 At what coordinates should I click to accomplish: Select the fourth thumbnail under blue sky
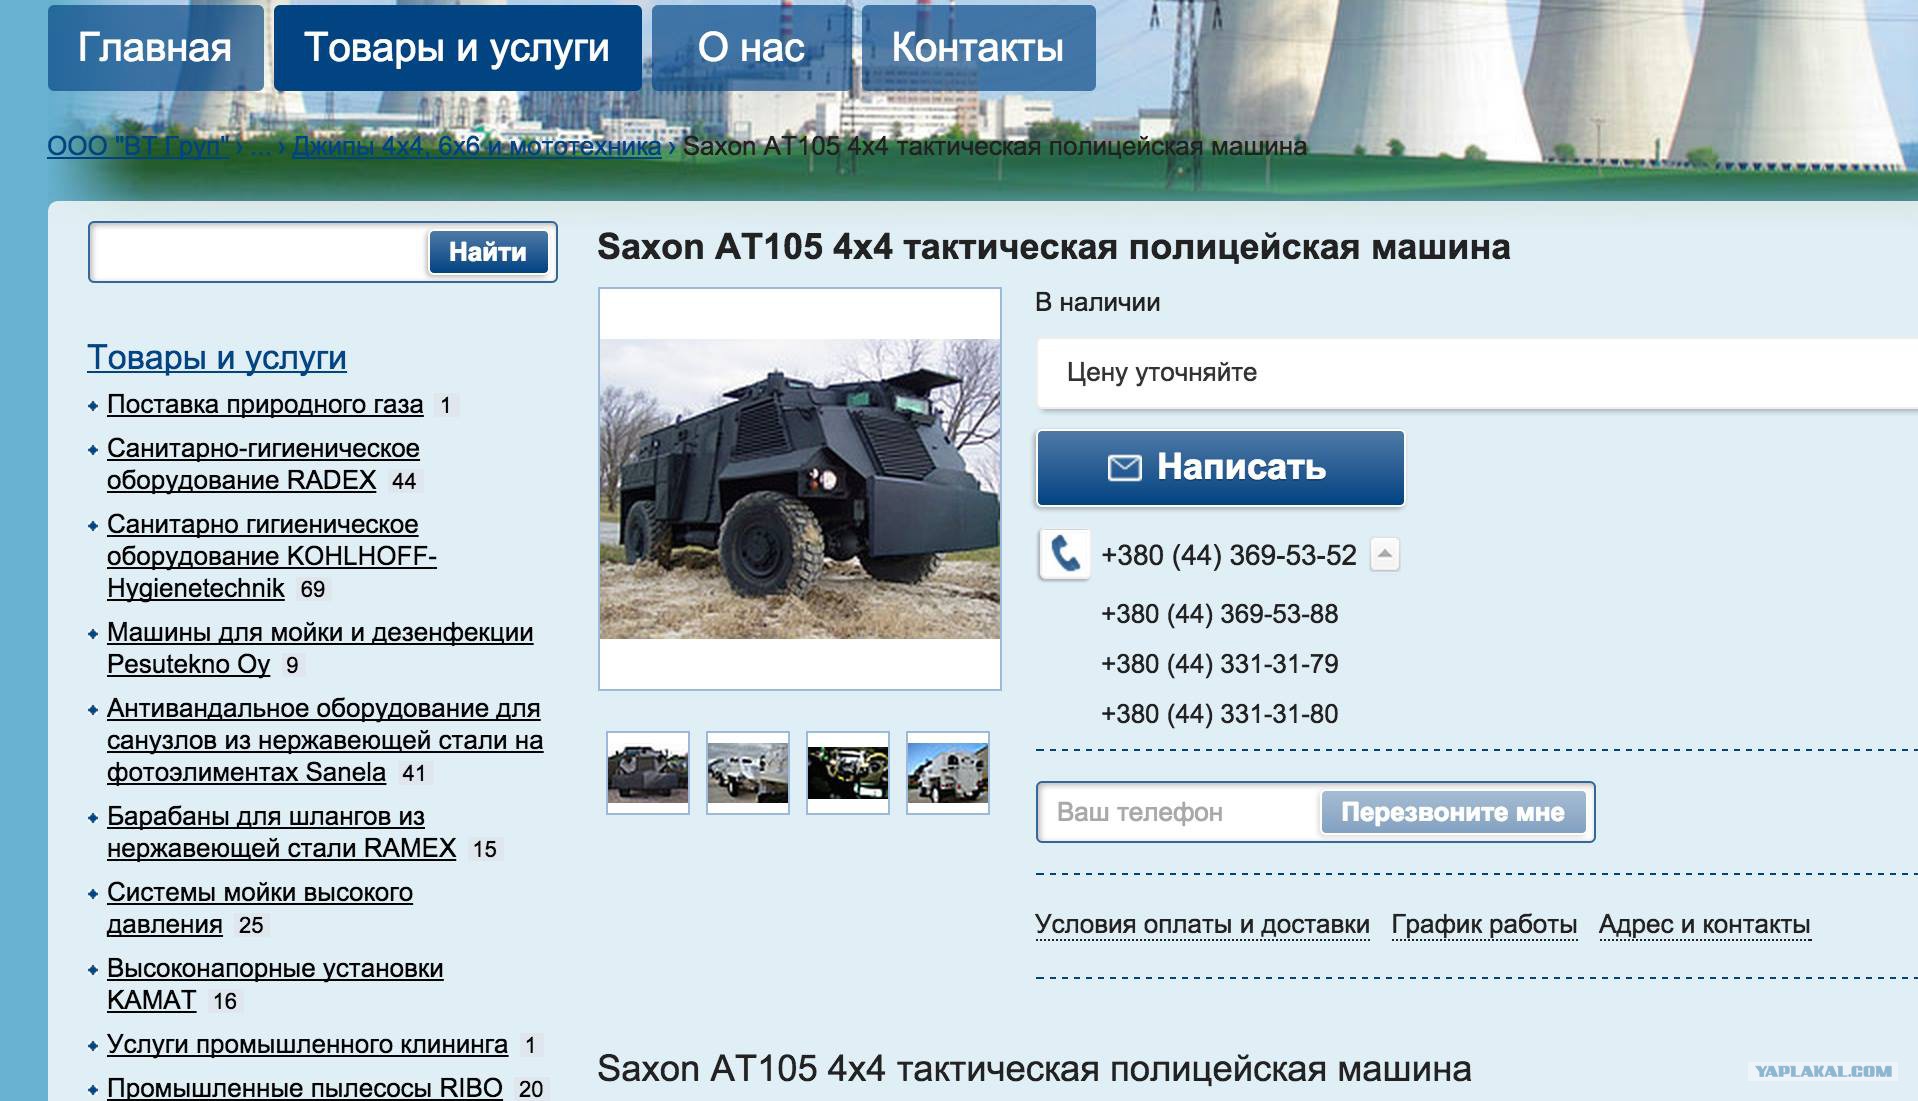click(x=948, y=773)
